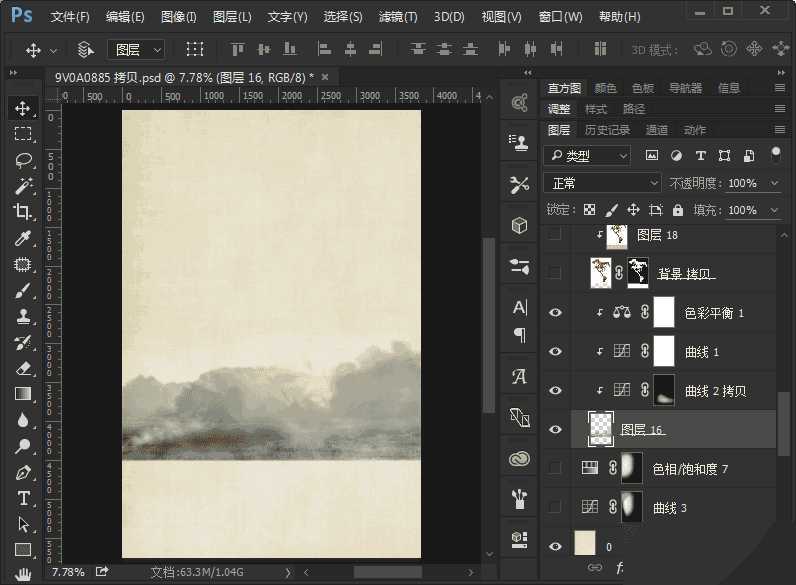Open the 滤镜(T) menu
The image size is (796, 585).
pyautogui.click(x=398, y=17)
